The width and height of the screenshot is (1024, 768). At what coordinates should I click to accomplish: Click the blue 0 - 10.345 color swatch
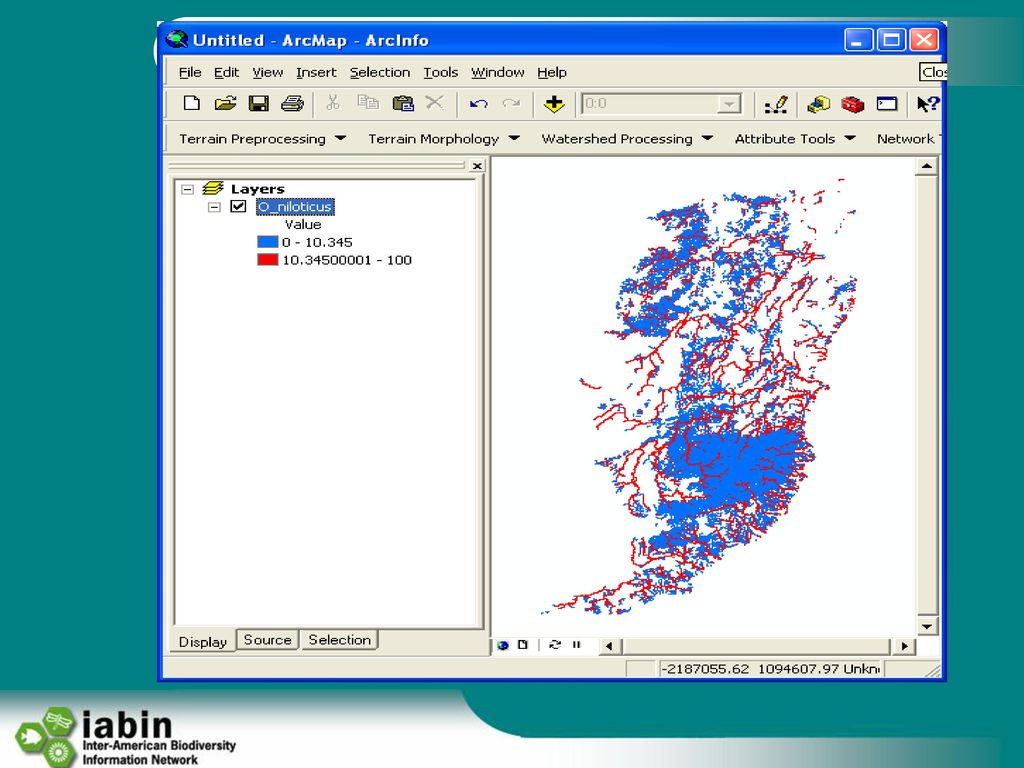(268, 242)
